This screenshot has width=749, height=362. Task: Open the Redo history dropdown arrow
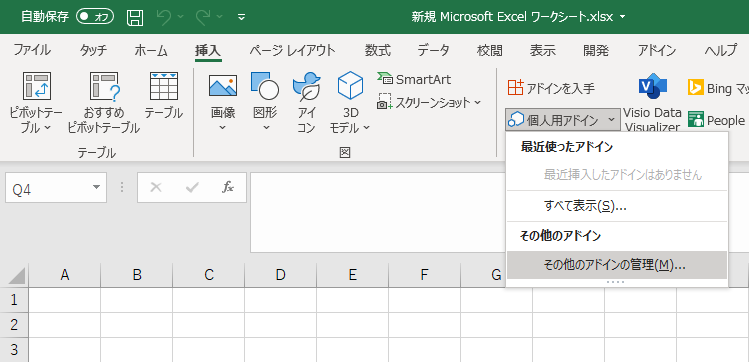[x=220, y=17]
